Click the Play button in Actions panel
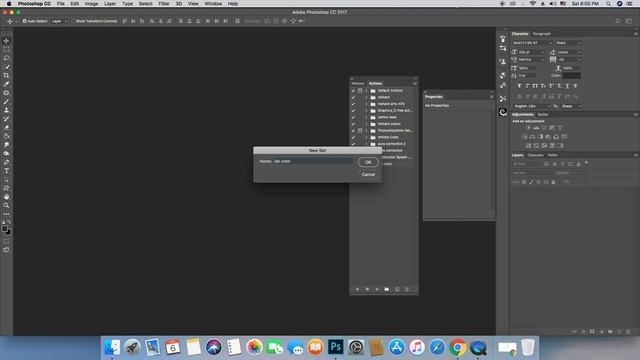Viewport: 640px width, 360px height. [x=377, y=289]
